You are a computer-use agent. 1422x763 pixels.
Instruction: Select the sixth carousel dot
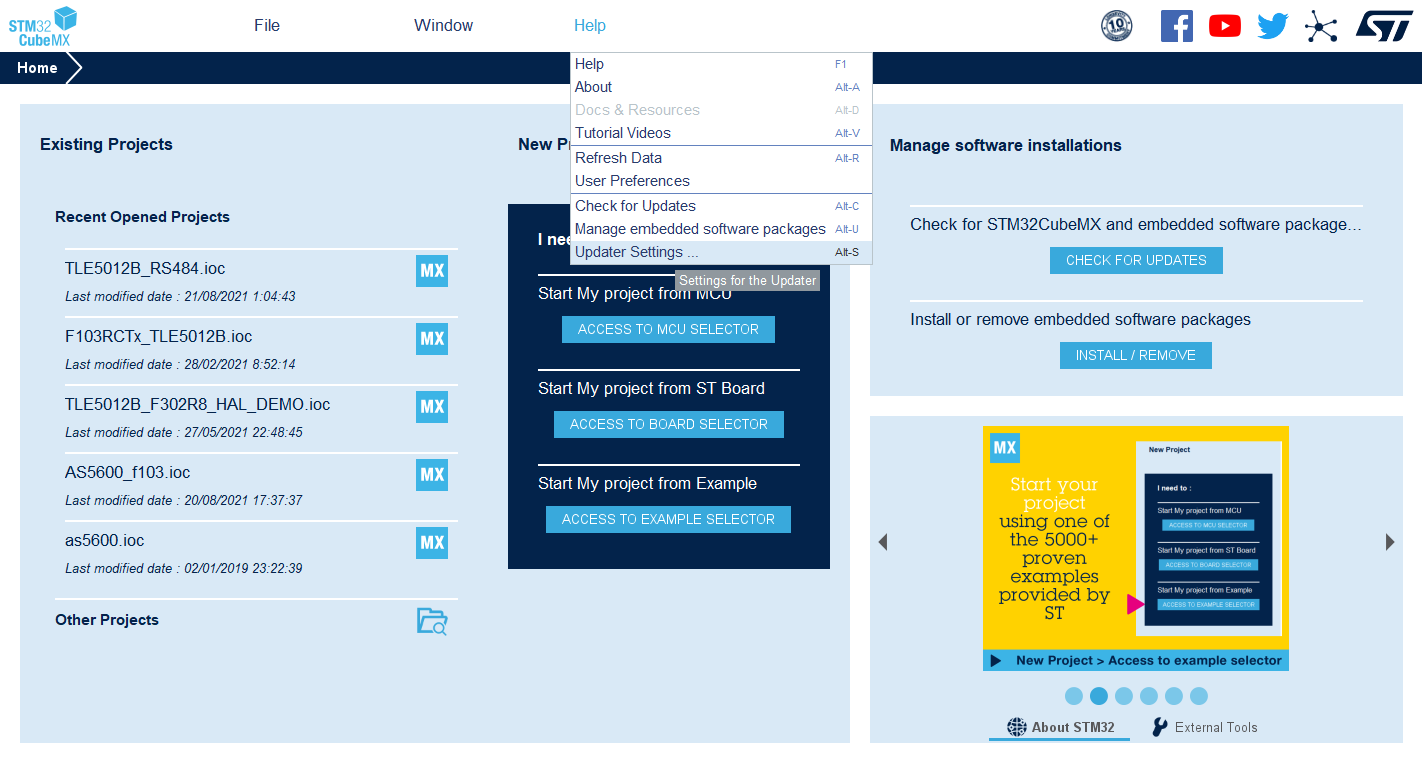point(1199,696)
